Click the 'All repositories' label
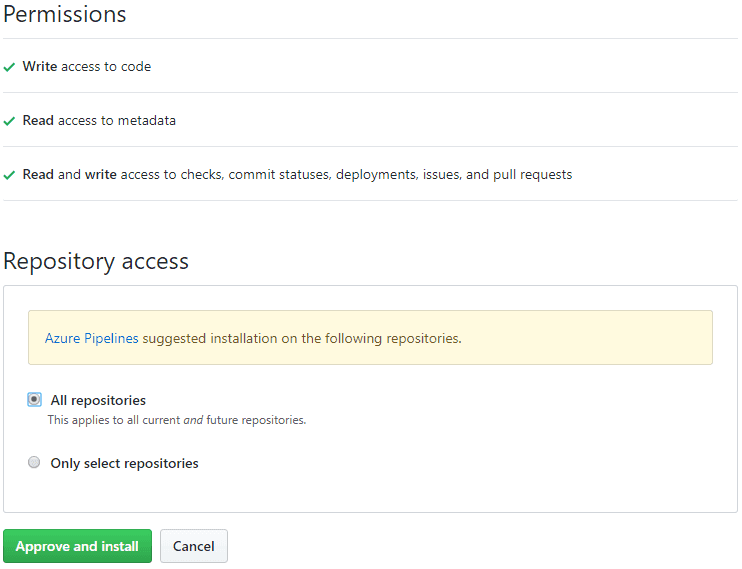This screenshot has height=569, width=742. (x=98, y=400)
